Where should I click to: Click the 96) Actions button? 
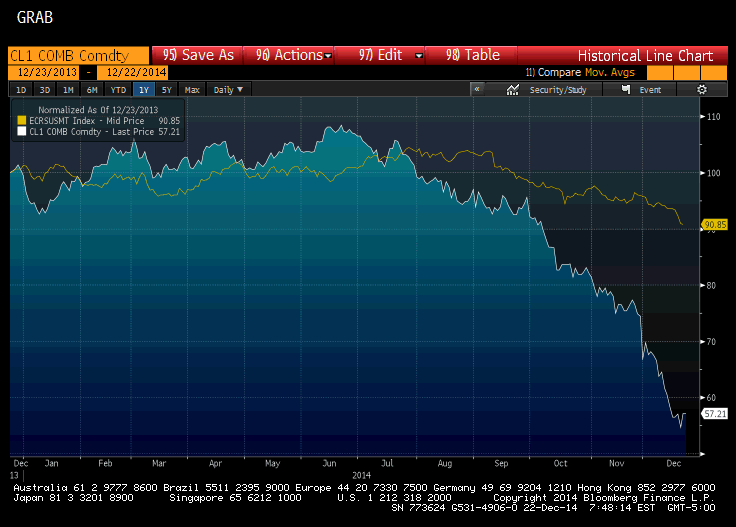(289, 55)
